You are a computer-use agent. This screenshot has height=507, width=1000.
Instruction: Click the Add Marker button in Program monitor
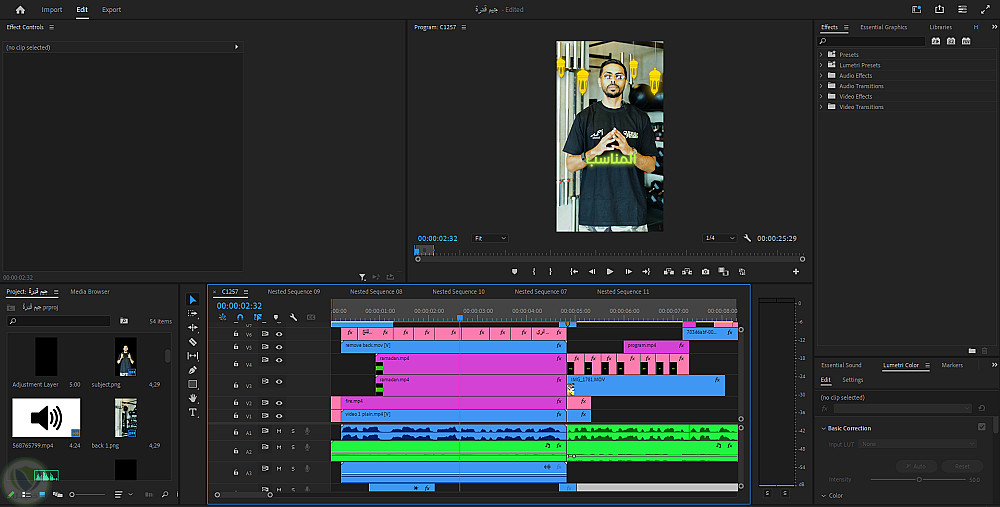(x=515, y=271)
